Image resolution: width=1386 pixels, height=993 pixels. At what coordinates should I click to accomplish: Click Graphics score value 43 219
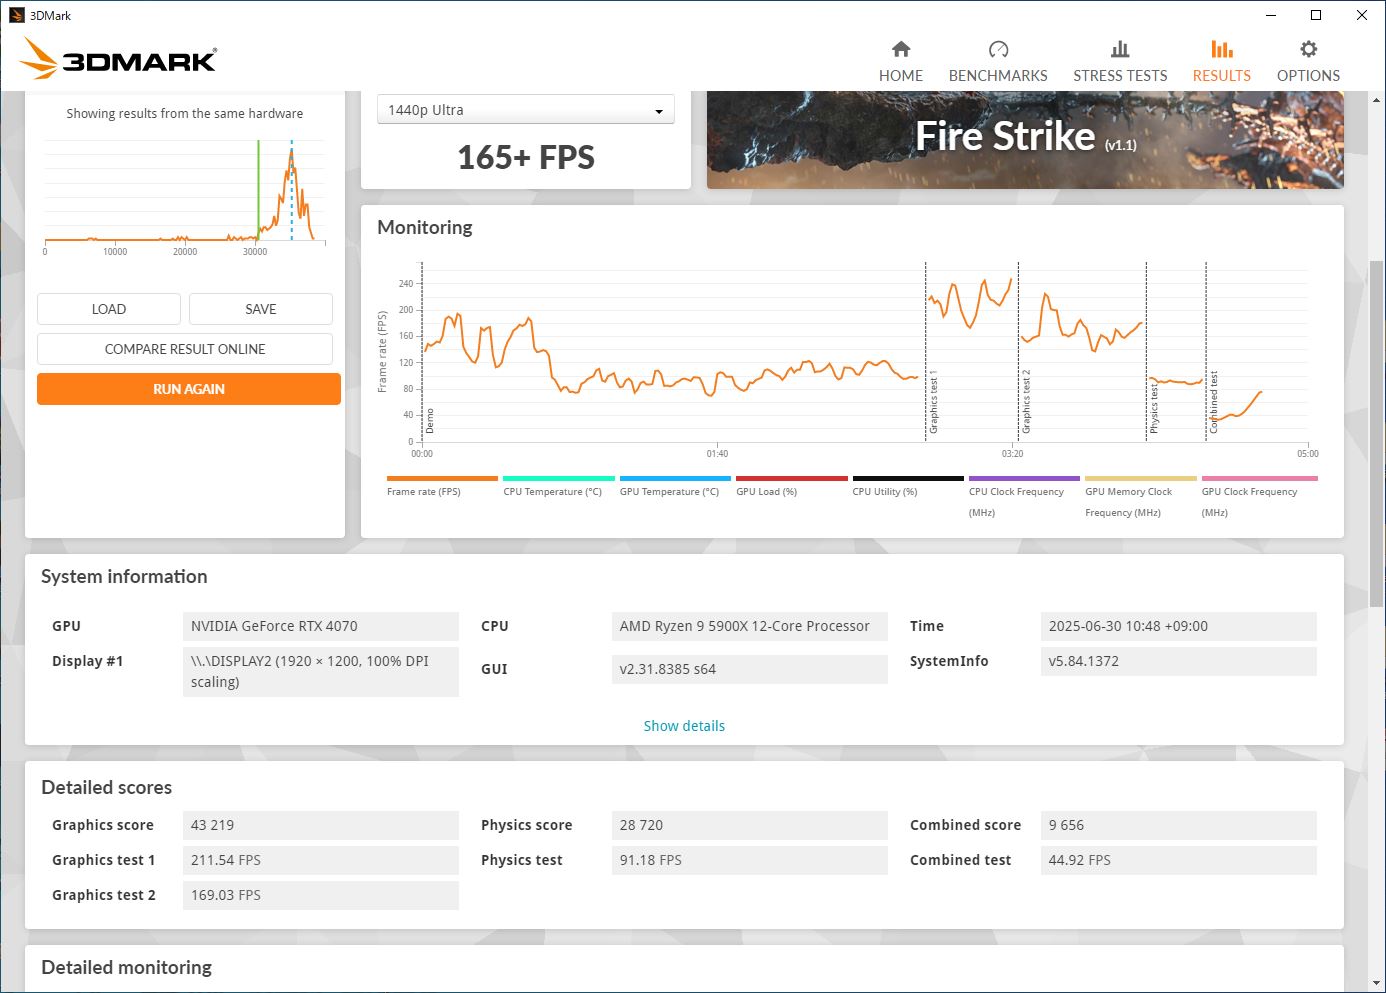coord(321,825)
